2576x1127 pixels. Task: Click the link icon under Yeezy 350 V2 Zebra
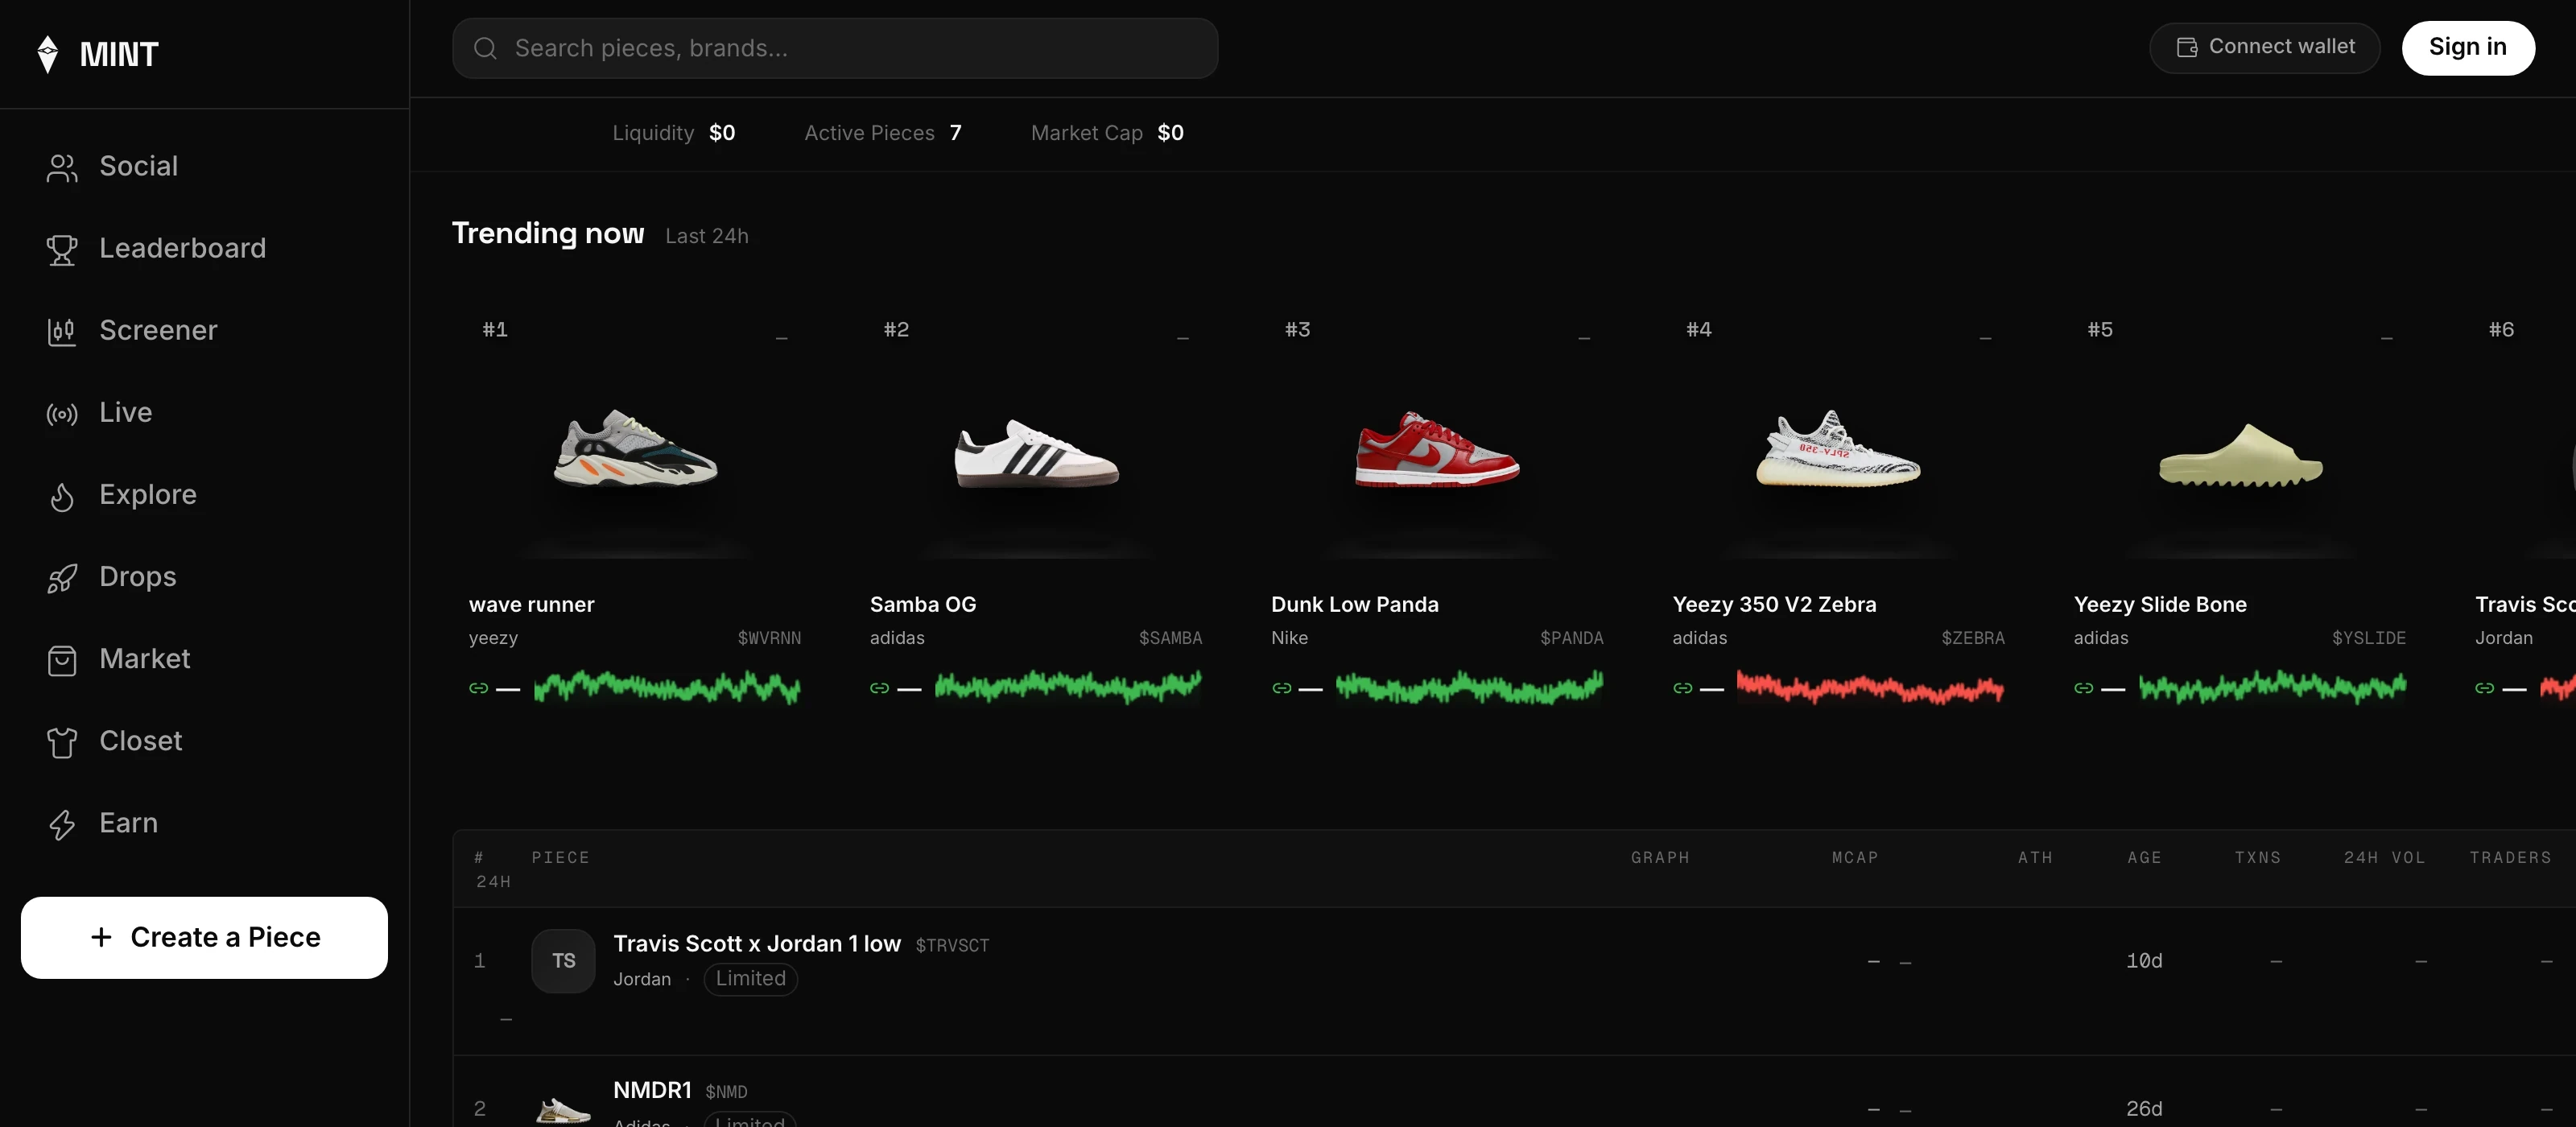click(x=1682, y=688)
